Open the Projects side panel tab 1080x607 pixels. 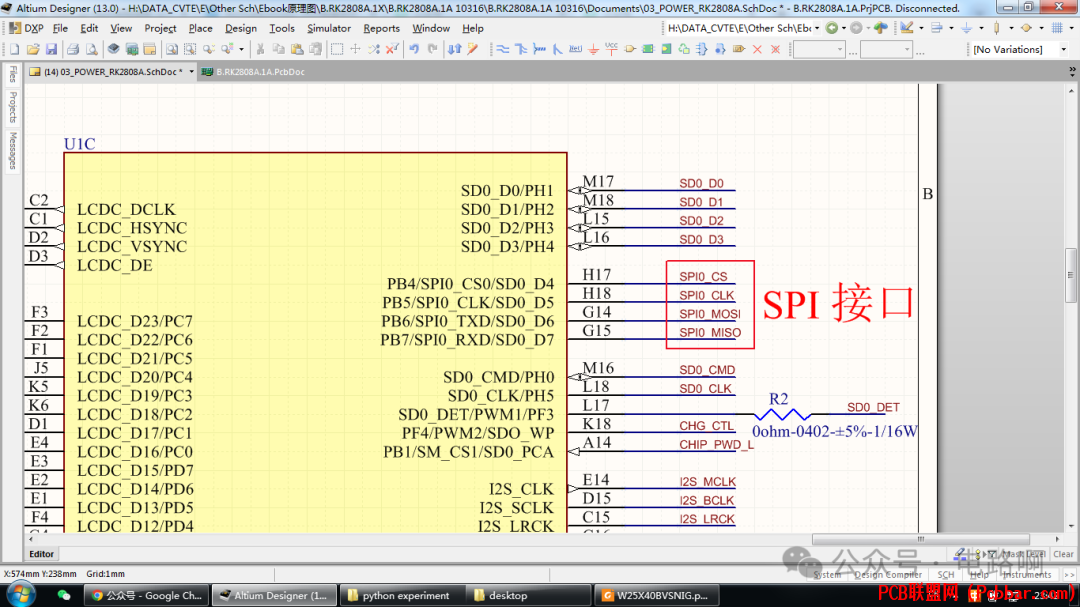tap(12, 107)
